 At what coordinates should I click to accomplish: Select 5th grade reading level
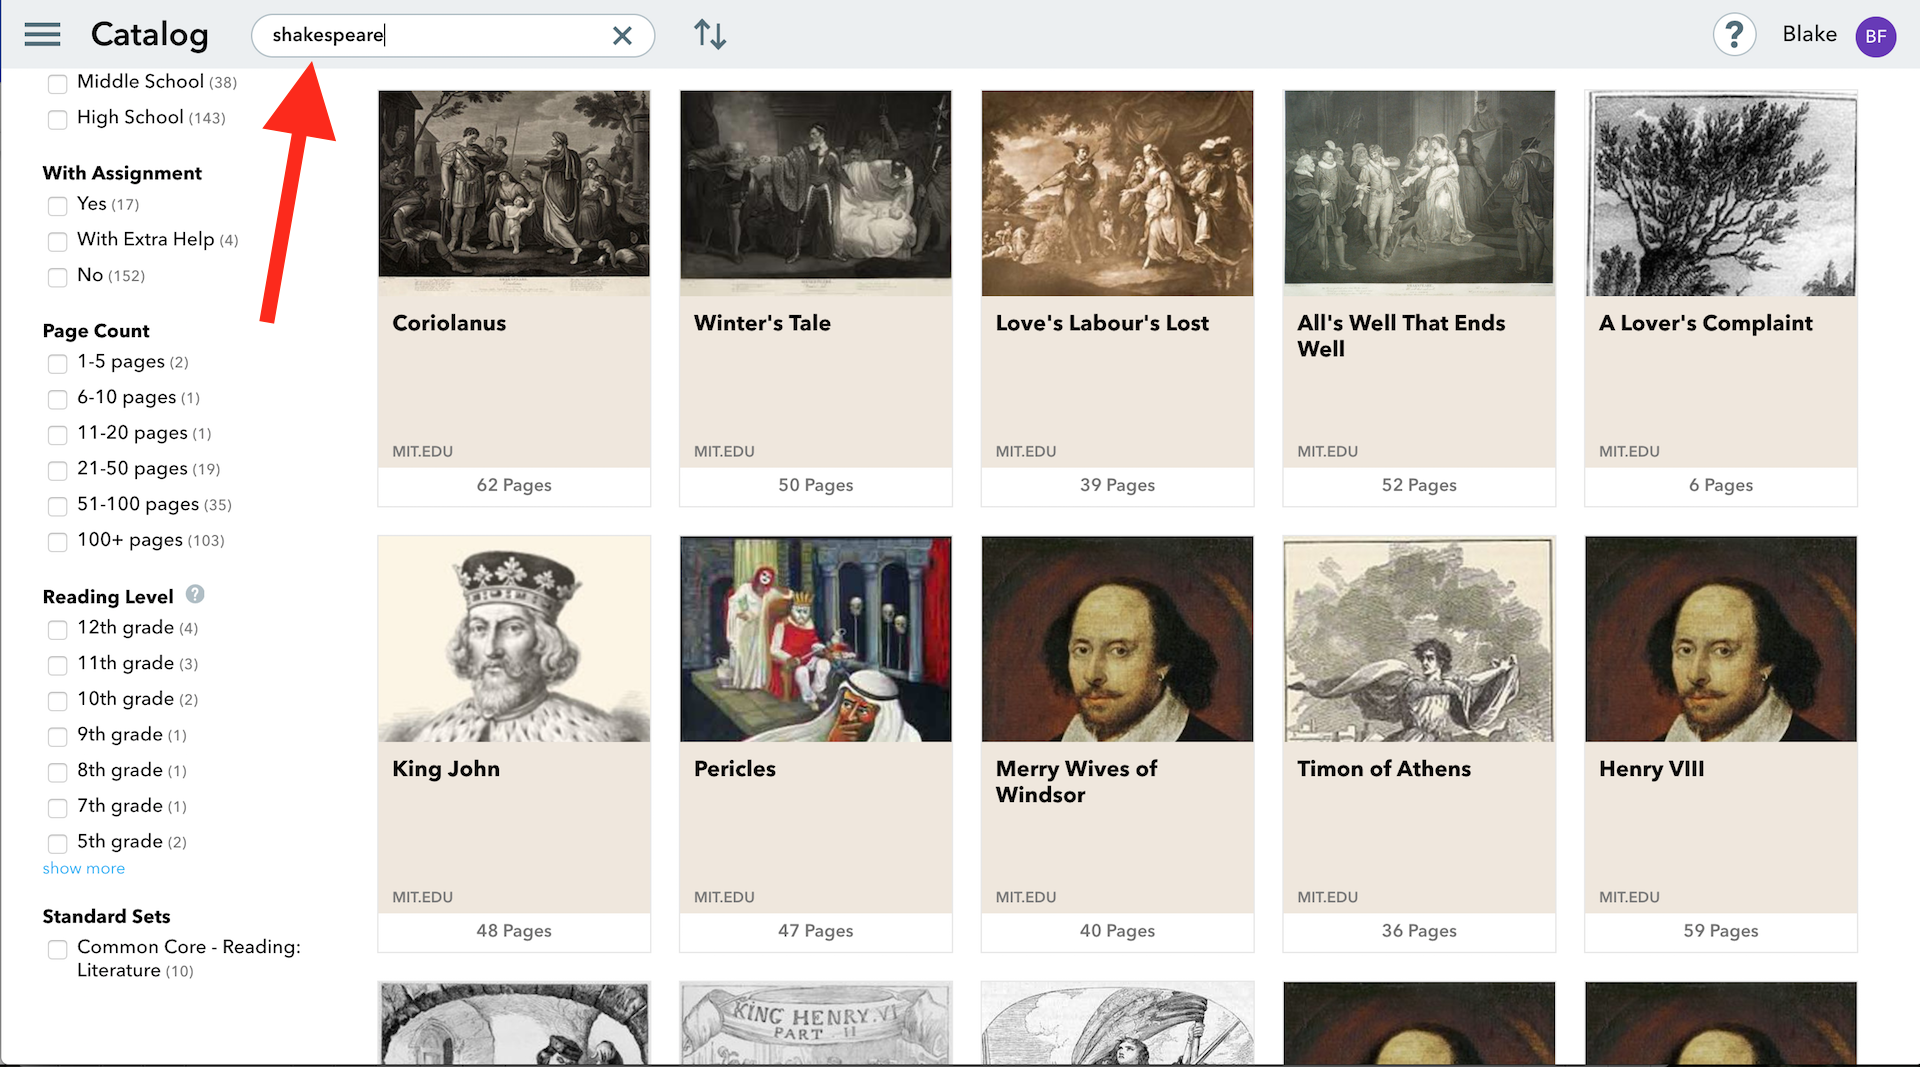pyautogui.click(x=58, y=843)
